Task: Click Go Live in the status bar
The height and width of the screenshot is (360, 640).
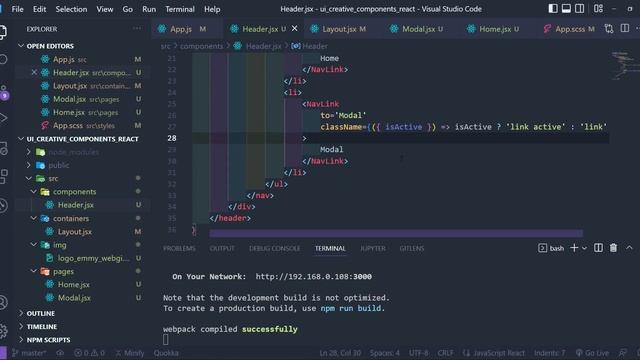Action: click(593, 353)
